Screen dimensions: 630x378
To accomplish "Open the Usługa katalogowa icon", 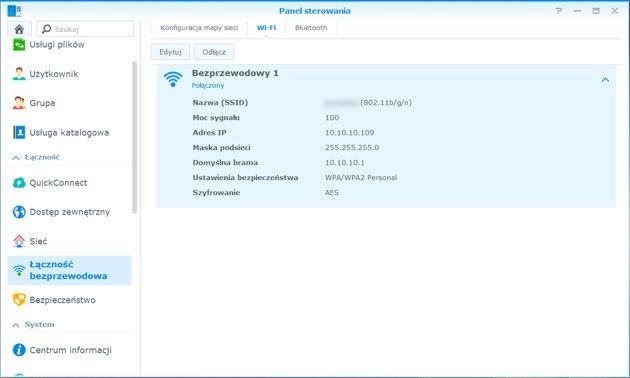I will point(19,132).
